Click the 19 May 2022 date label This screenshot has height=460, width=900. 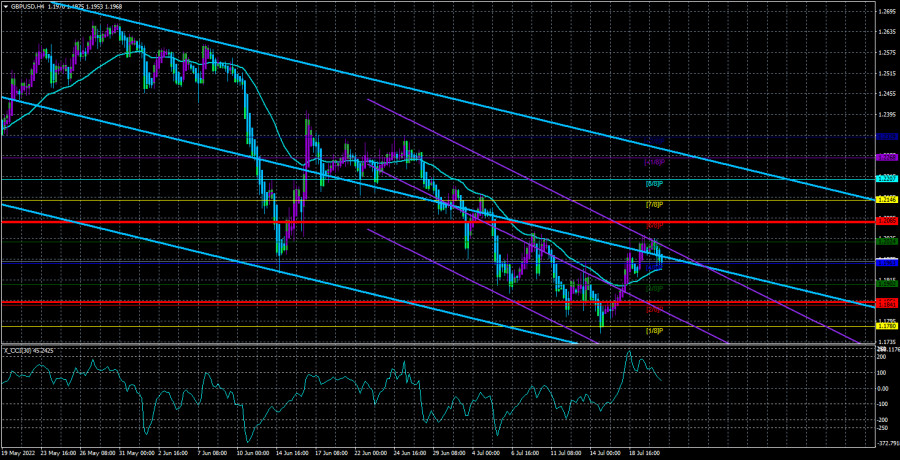click(22, 453)
